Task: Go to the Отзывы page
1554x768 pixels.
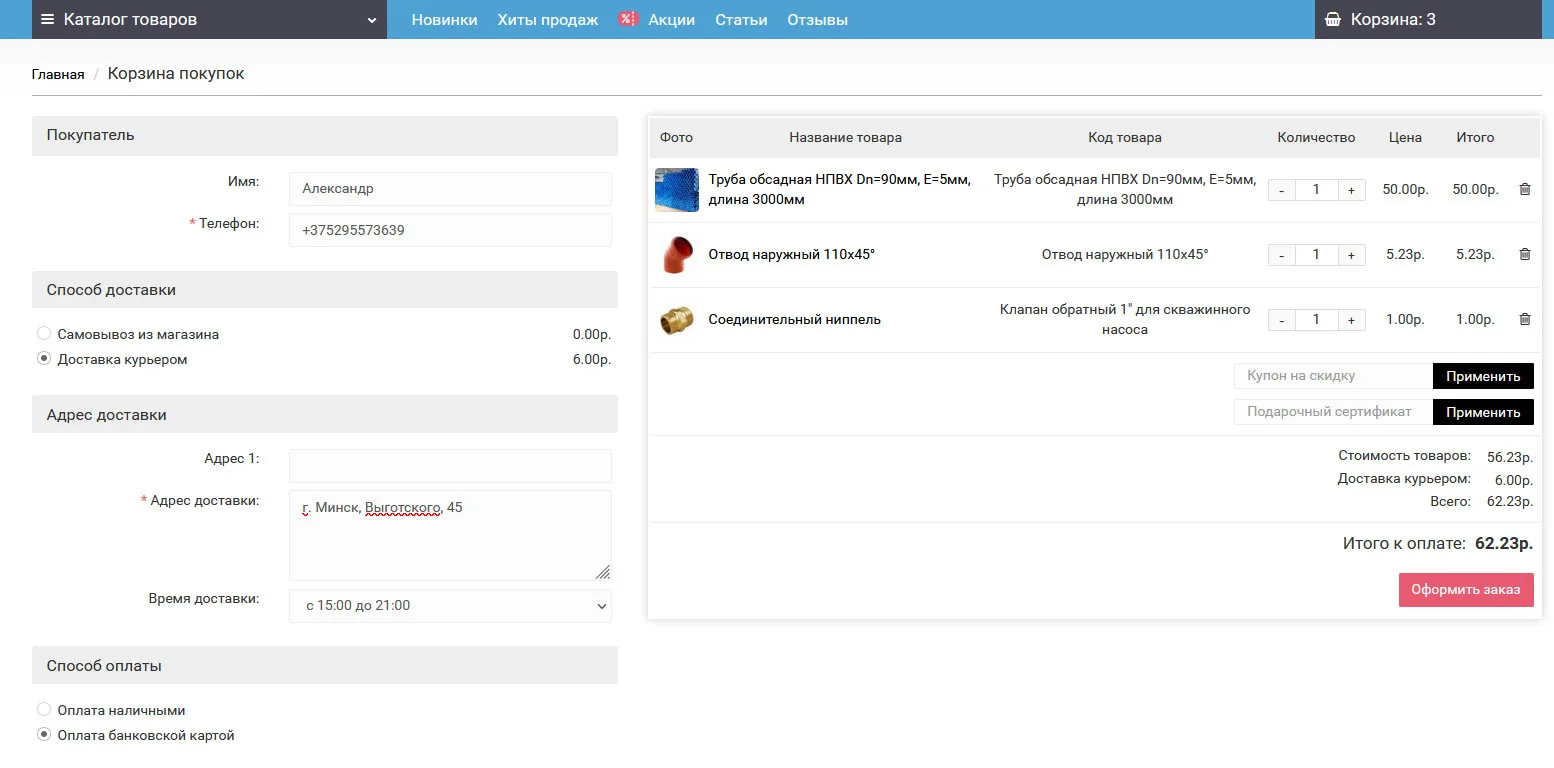Action: [817, 20]
